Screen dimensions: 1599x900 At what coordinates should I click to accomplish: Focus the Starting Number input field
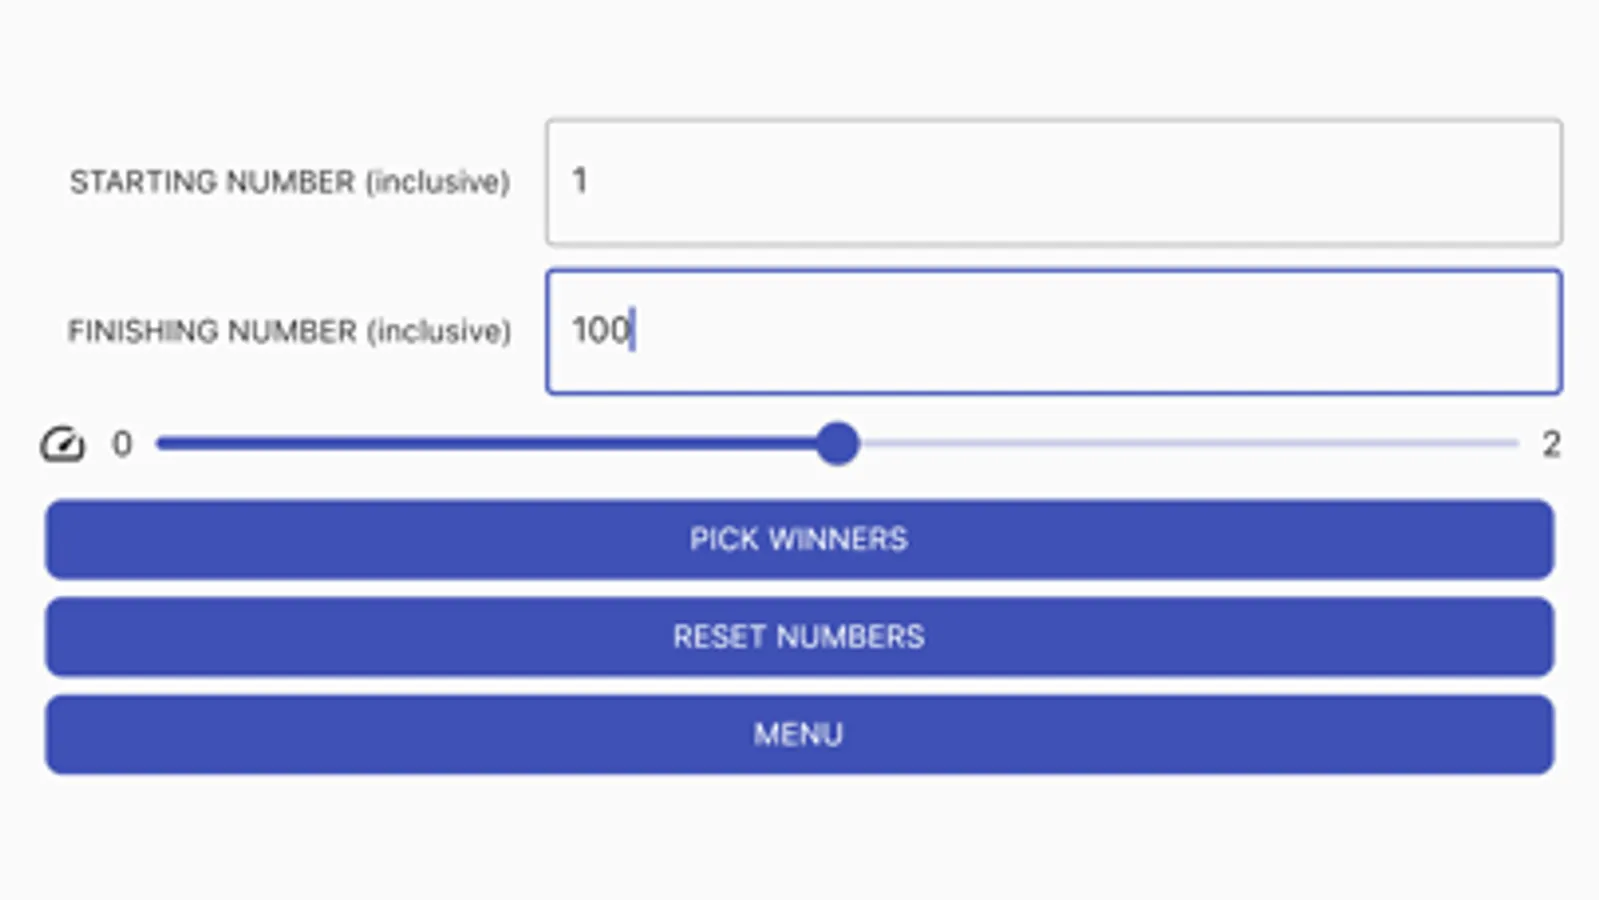tap(1053, 182)
